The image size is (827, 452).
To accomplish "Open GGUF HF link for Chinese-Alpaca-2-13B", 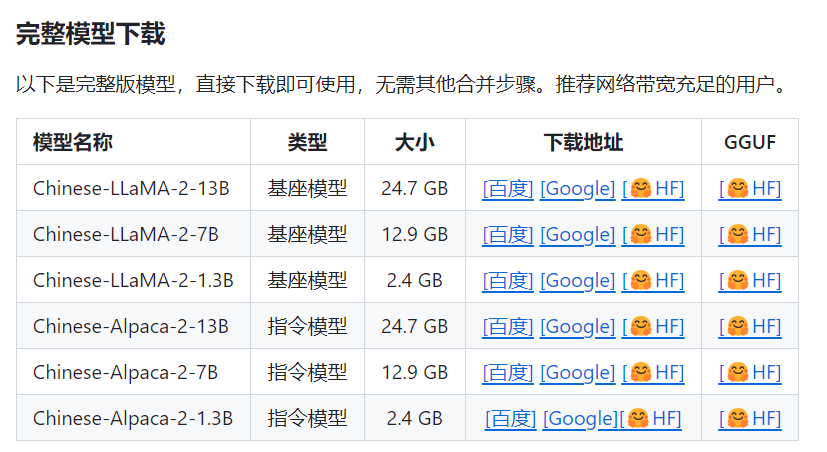I will click(x=750, y=327).
